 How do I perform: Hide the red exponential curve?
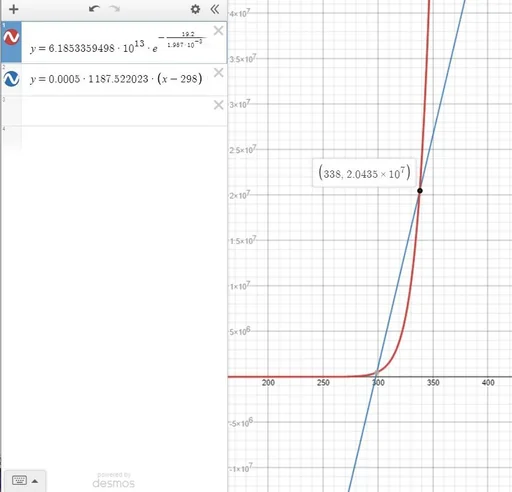[11, 37]
